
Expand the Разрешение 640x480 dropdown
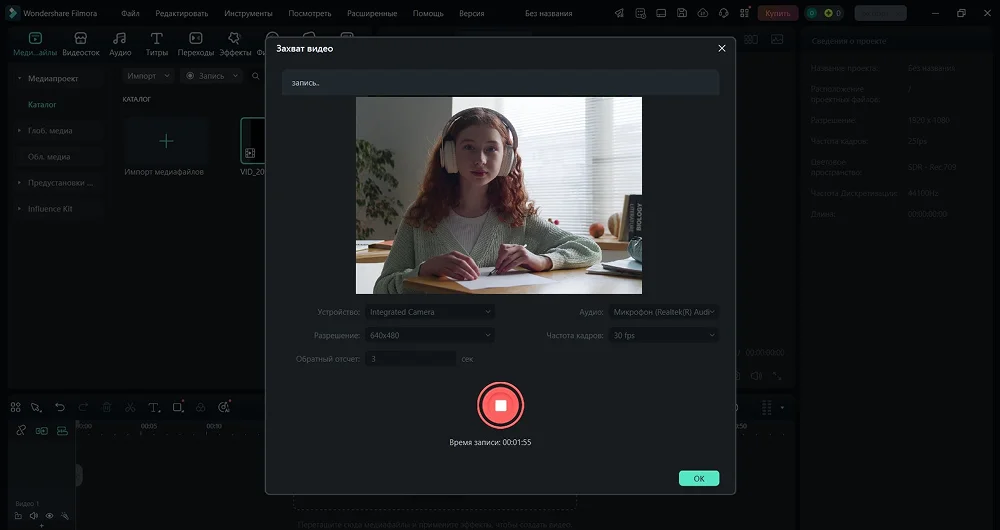pyautogui.click(x=429, y=335)
